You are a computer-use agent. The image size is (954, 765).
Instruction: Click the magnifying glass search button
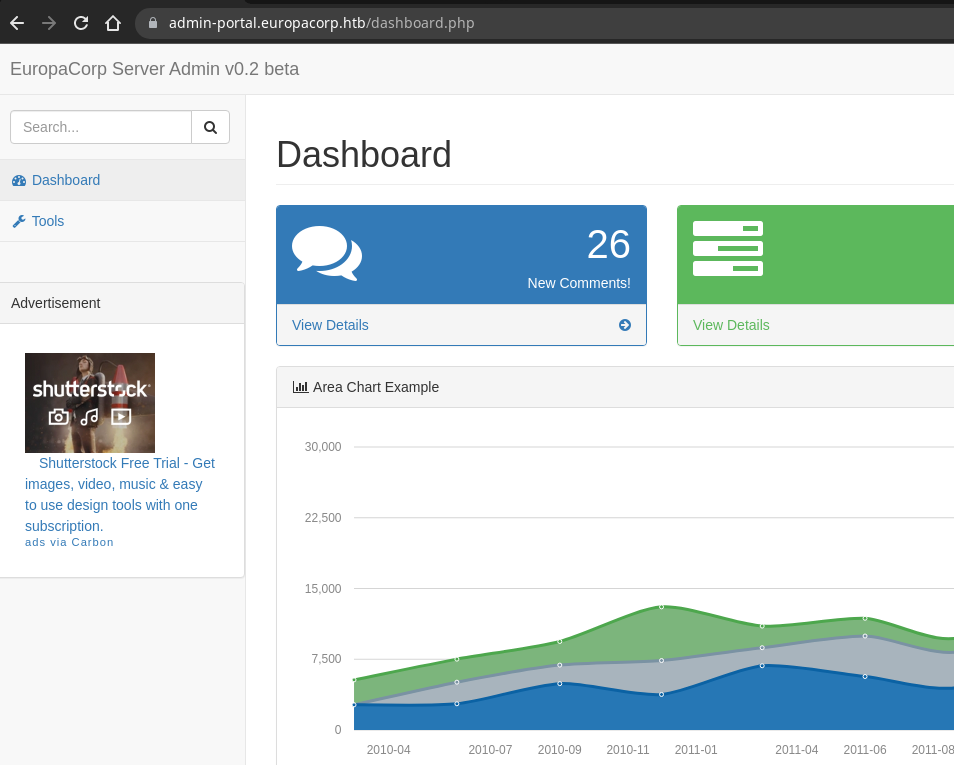pyautogui.click(x=210, y=127)
